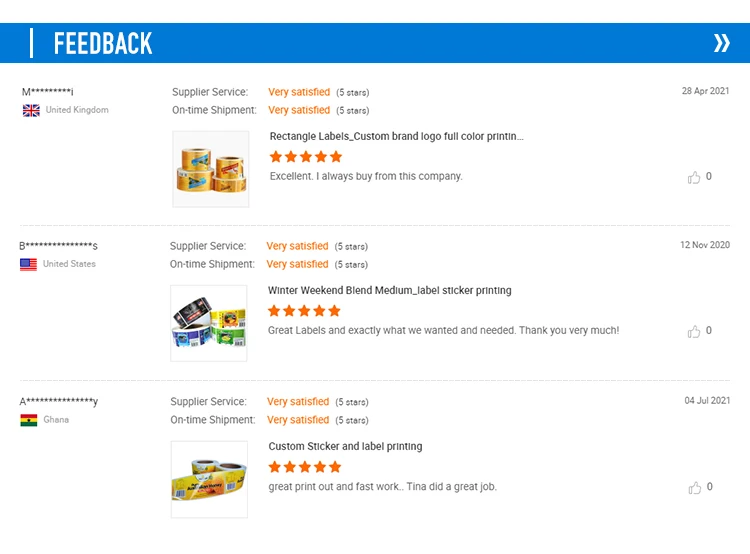Click reviewer name B***************s
Viewport: 750px width, 554px height.
58,246
